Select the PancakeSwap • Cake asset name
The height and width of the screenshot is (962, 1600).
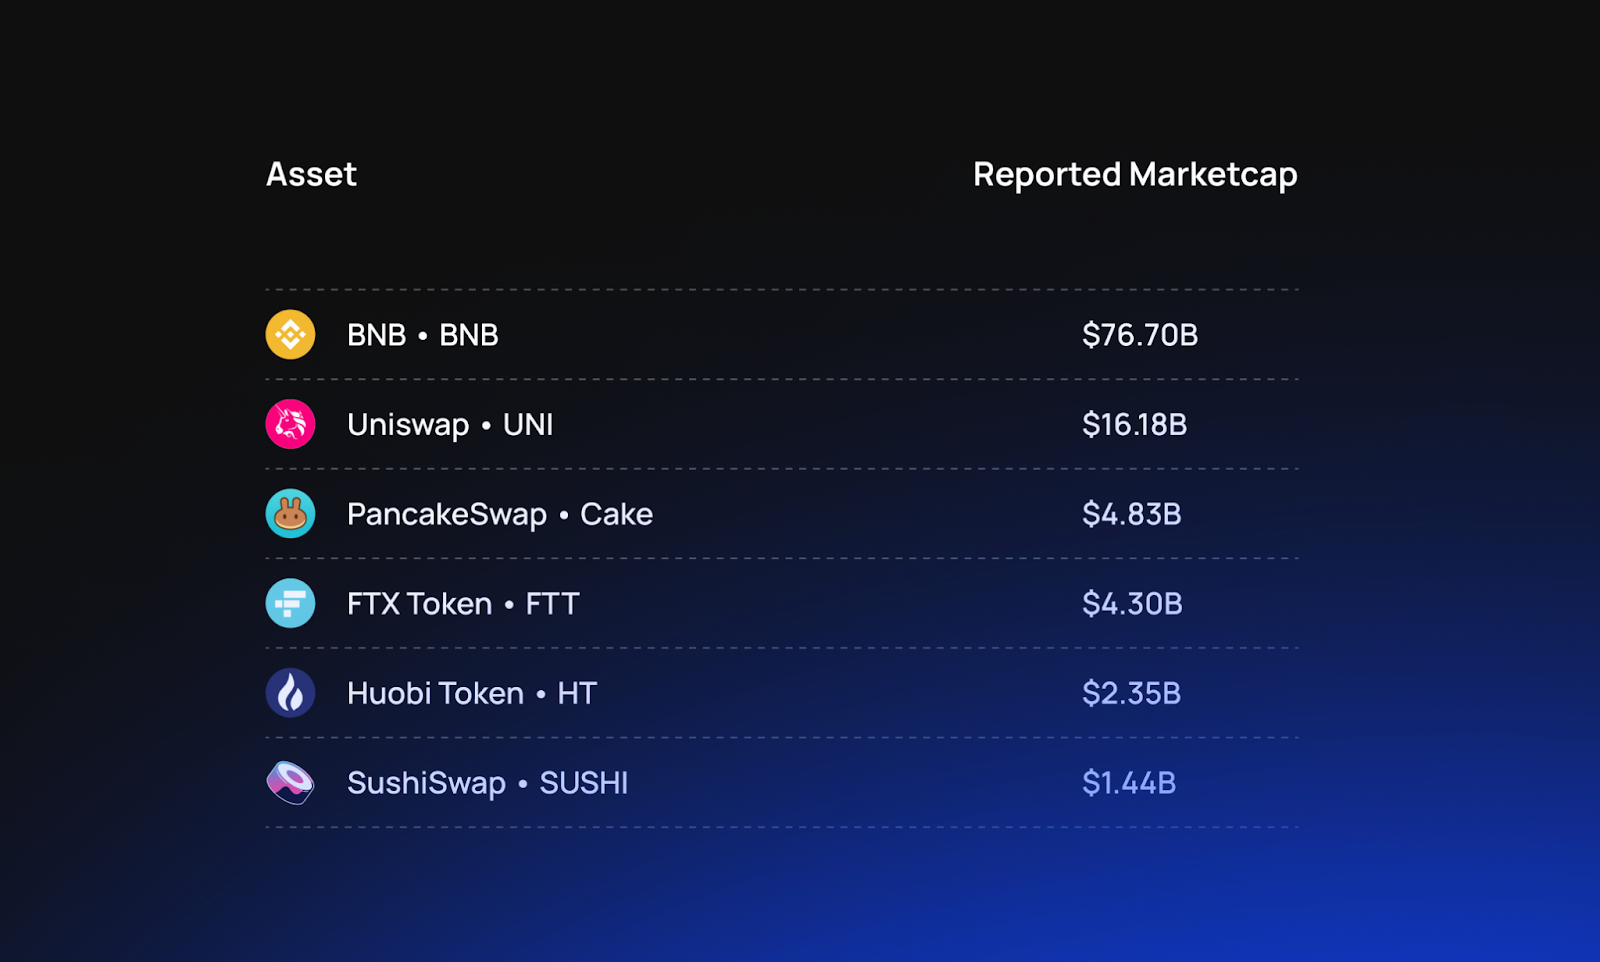tap(499, 514)
